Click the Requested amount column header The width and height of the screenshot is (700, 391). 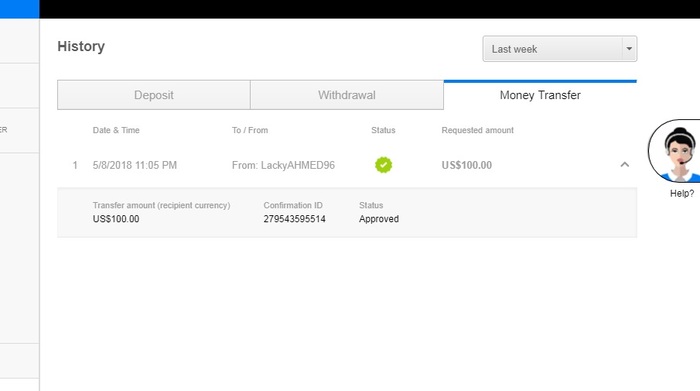(478, 130)
